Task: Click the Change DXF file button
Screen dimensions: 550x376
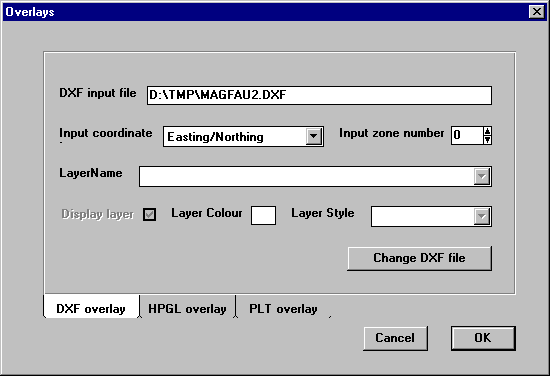Action: coord(420,258)
